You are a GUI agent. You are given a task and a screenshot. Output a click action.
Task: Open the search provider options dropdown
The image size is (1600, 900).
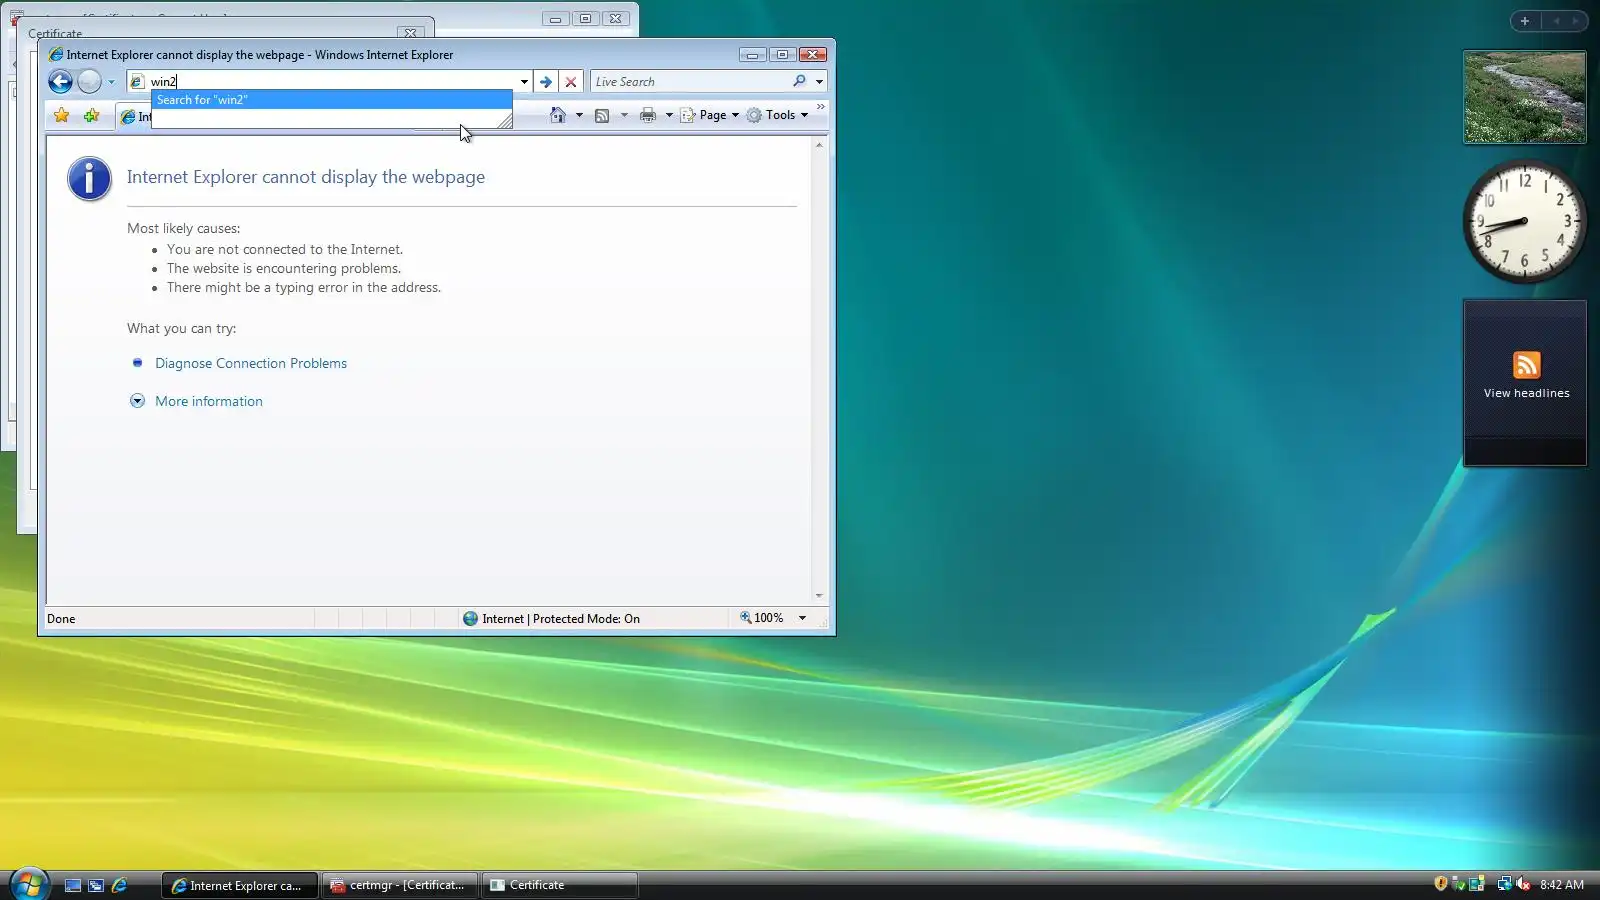(x=819, y=82)
